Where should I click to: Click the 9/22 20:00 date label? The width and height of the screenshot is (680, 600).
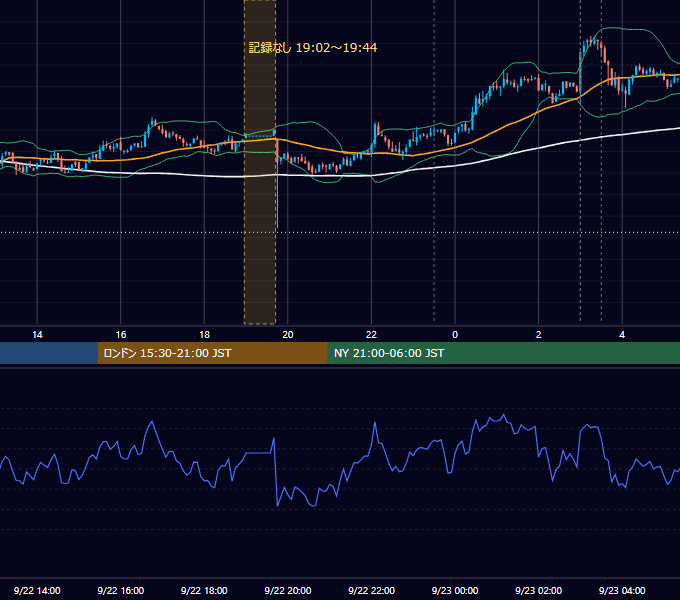click(x=288, y=590)
